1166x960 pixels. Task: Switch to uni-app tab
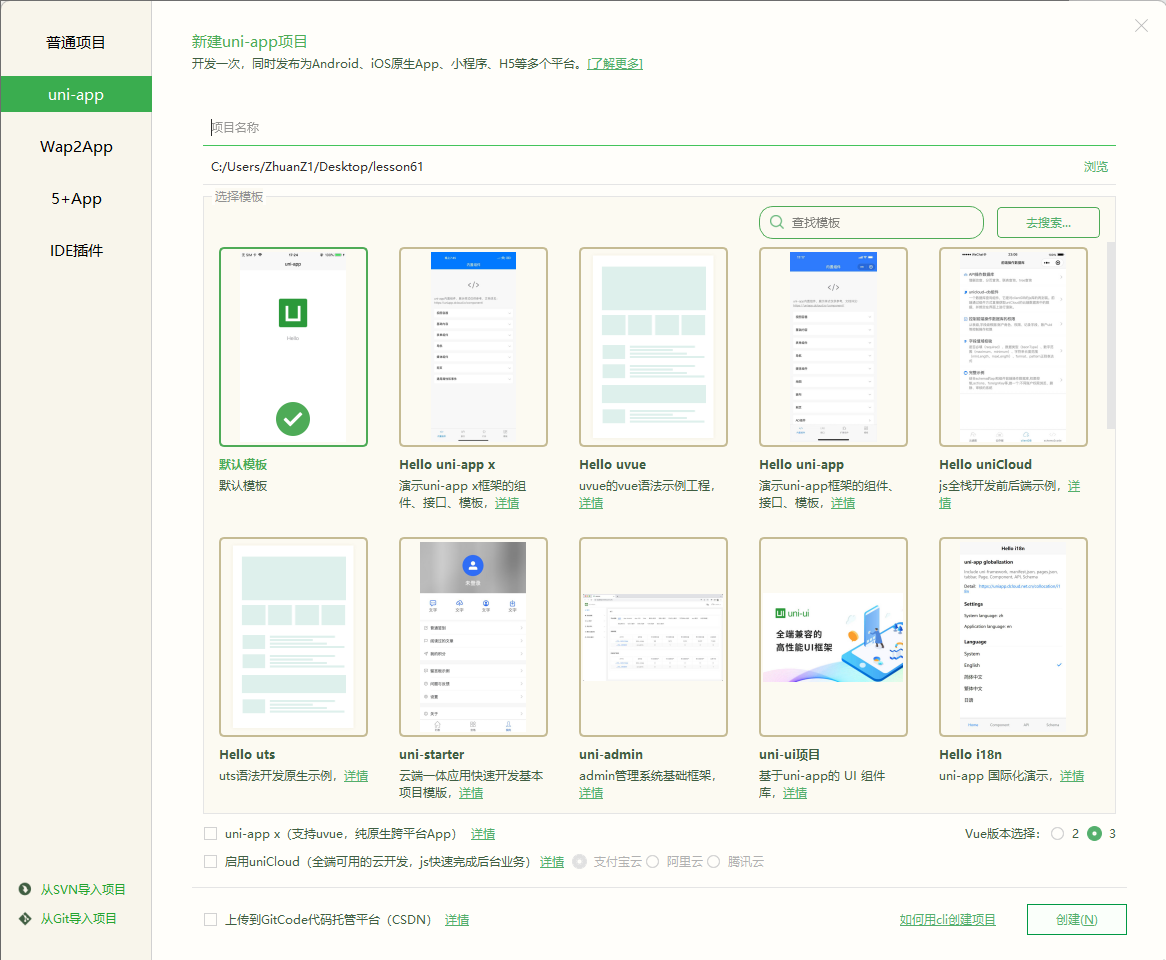coord(76,94)
